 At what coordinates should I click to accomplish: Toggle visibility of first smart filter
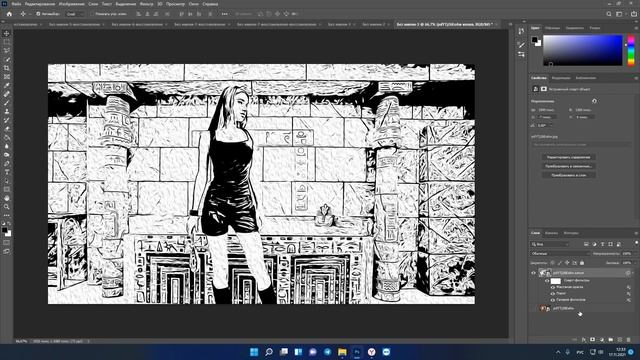coord(553,287)
